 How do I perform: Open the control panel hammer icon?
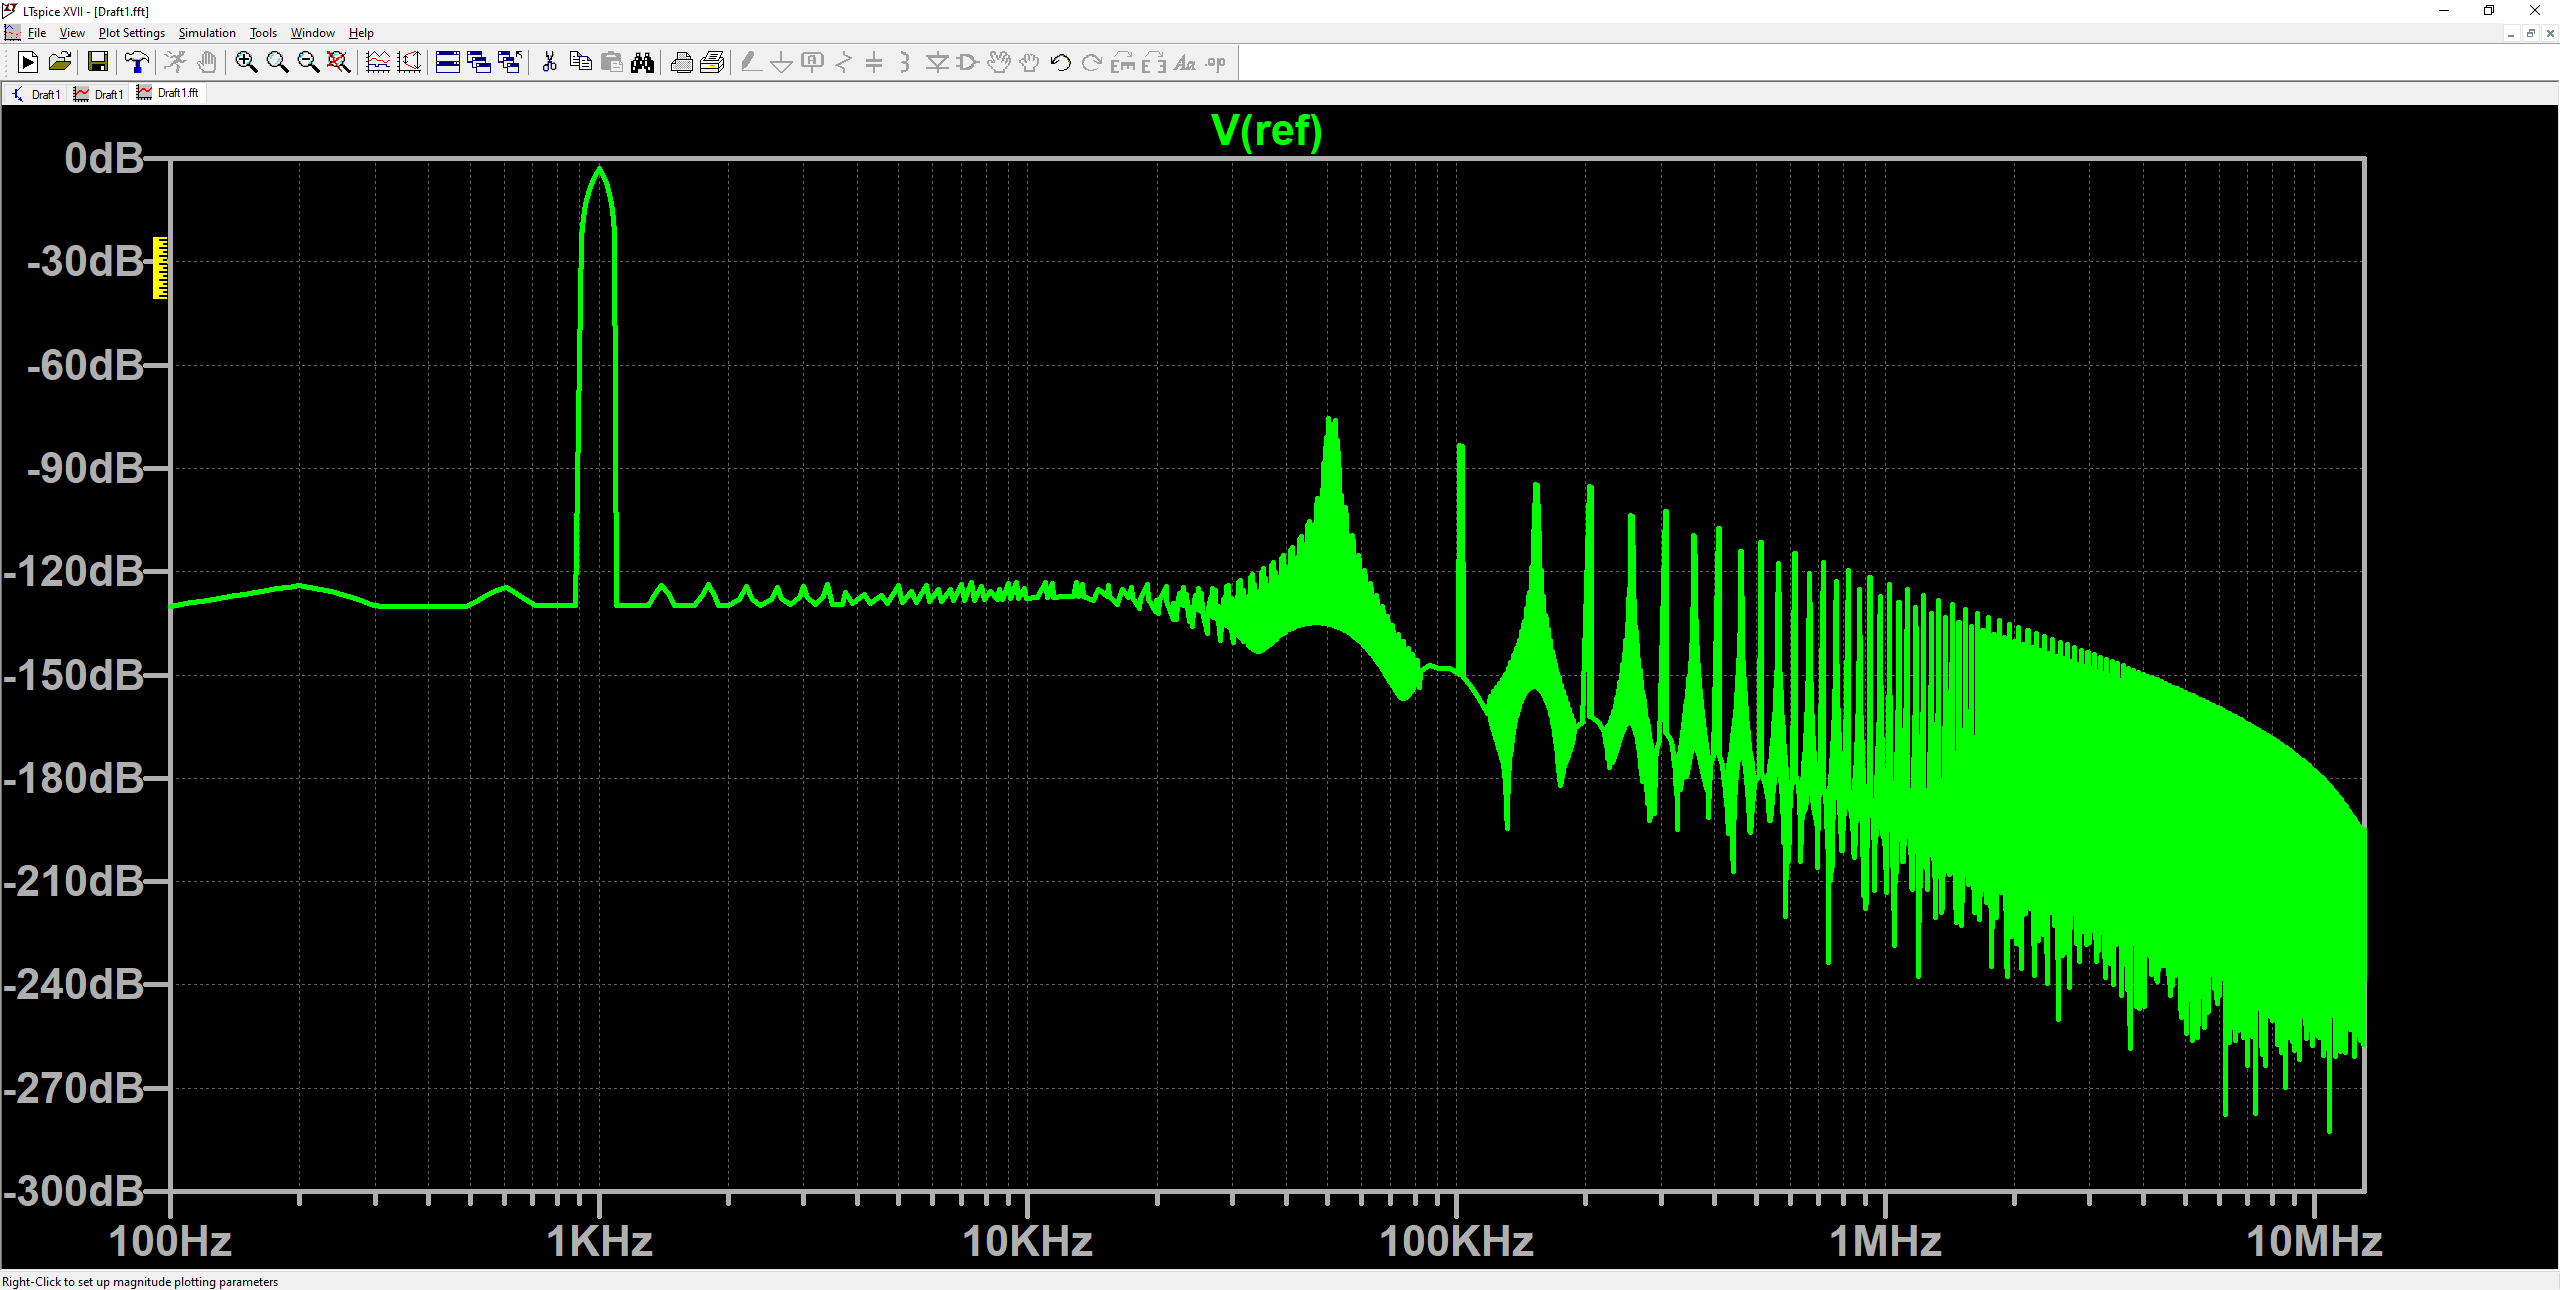point(137,63)
